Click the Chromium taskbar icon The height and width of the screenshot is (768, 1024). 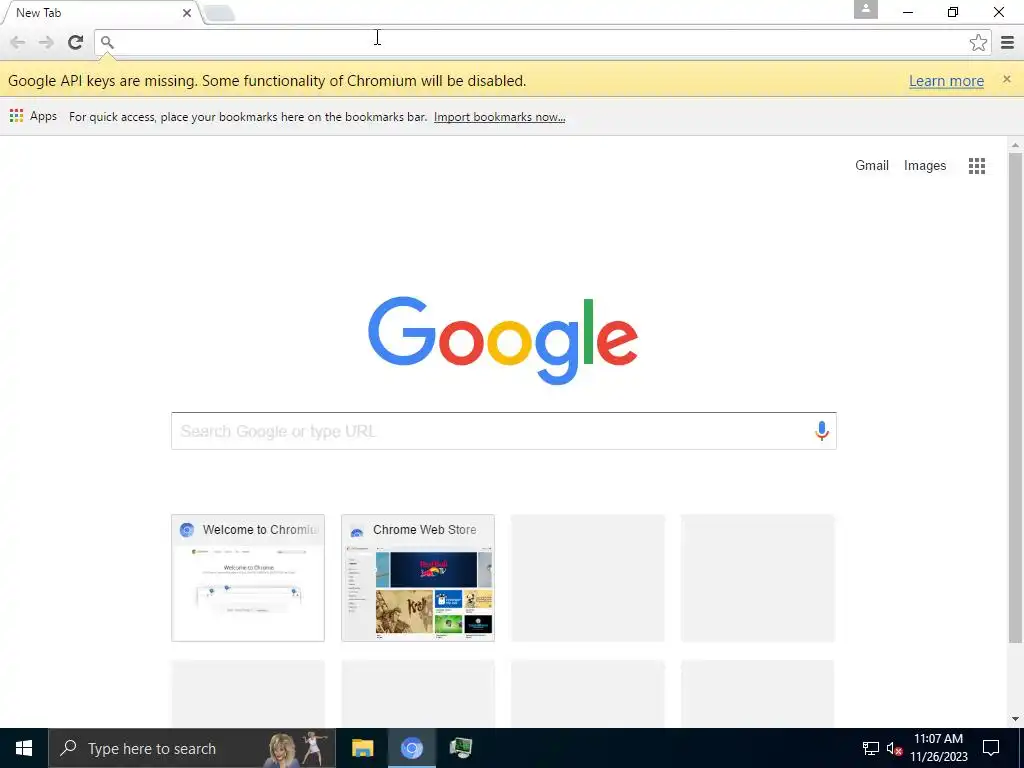click(411, 748)
